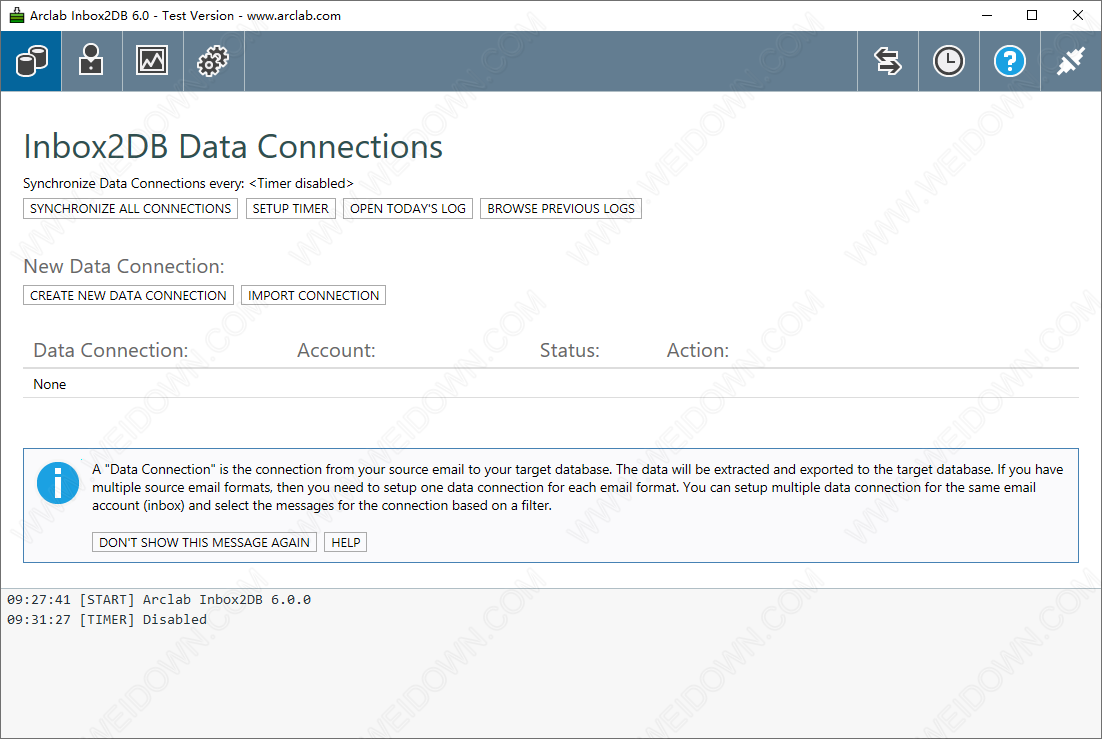Close the Inbox2DB window

[x=1077, y=15]
